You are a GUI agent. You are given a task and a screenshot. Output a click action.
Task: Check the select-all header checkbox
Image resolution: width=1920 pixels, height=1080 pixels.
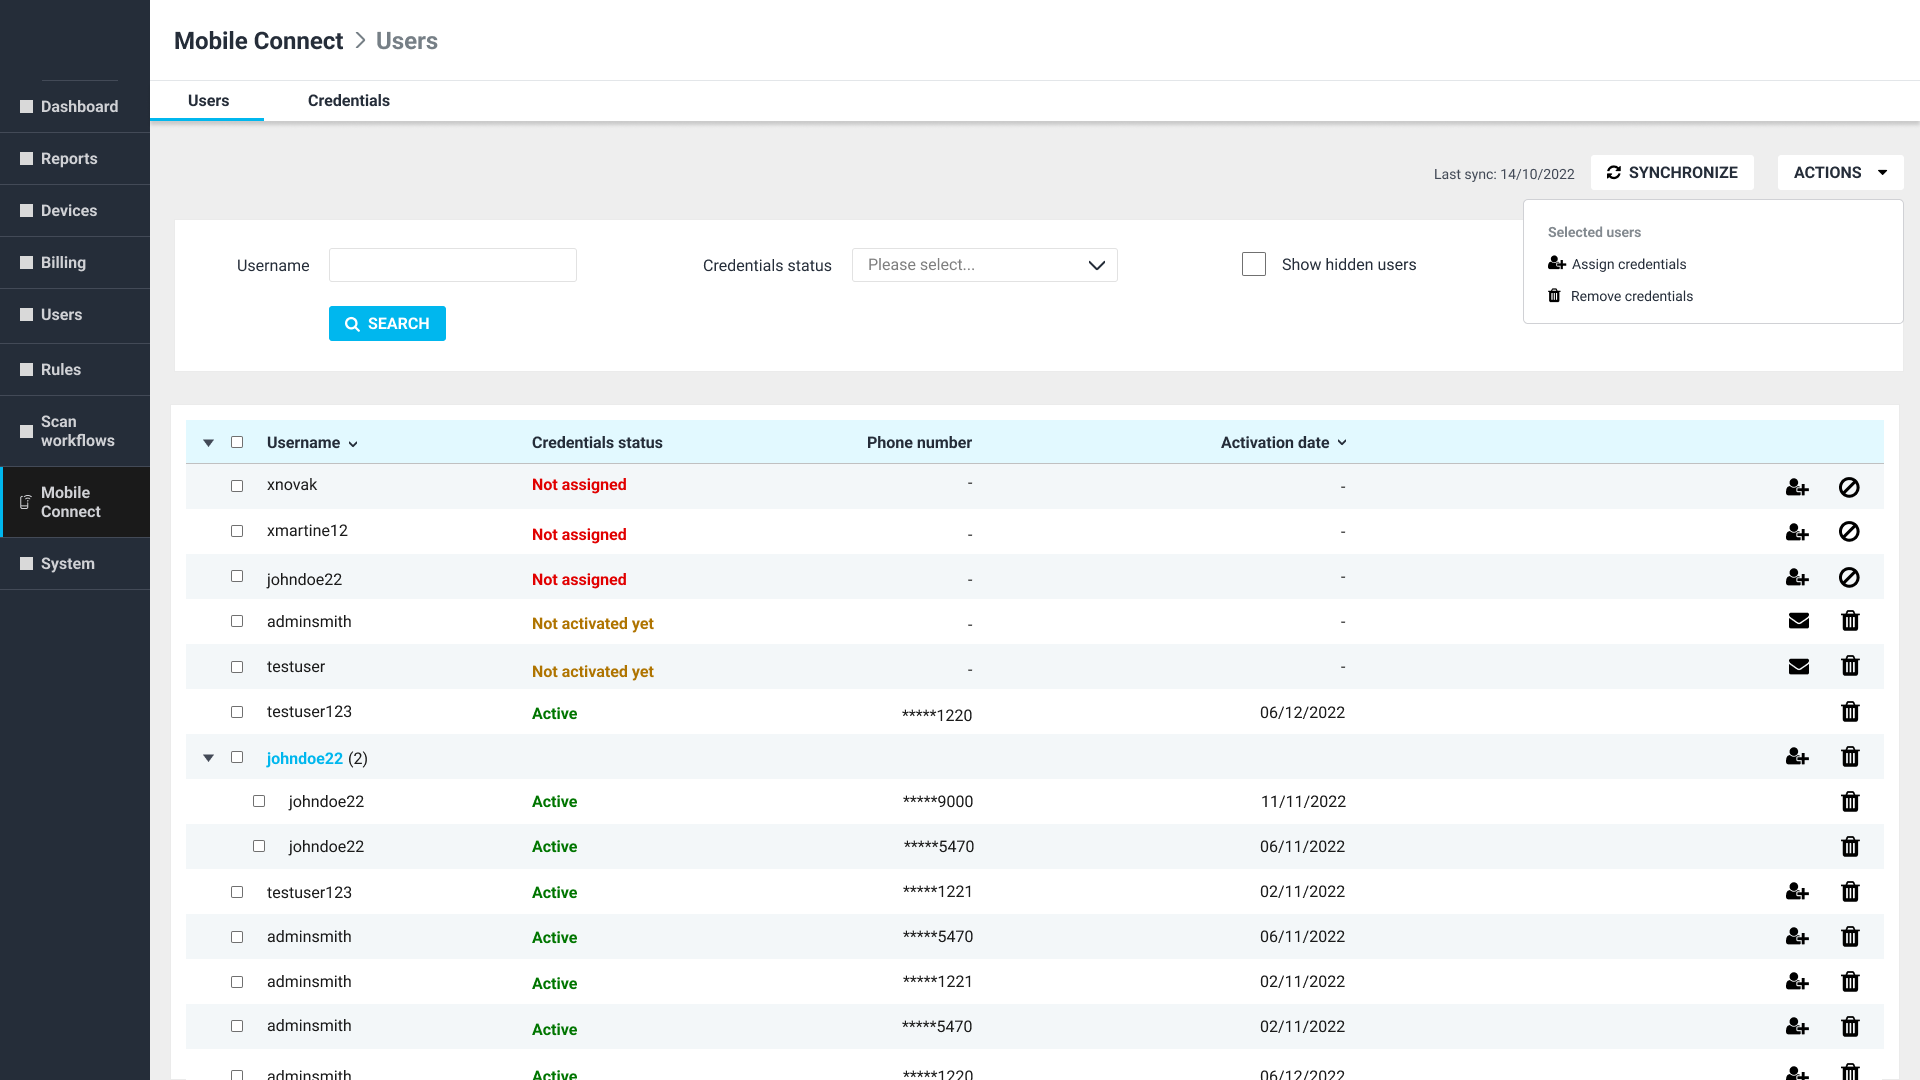point(237,442)
